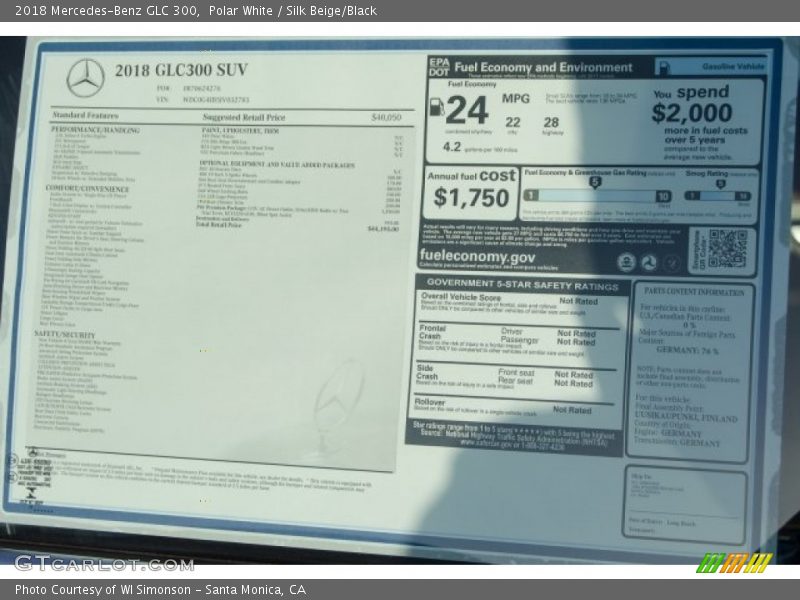
Task: Select the highway MPG value 28
Action: coord(552,122)
